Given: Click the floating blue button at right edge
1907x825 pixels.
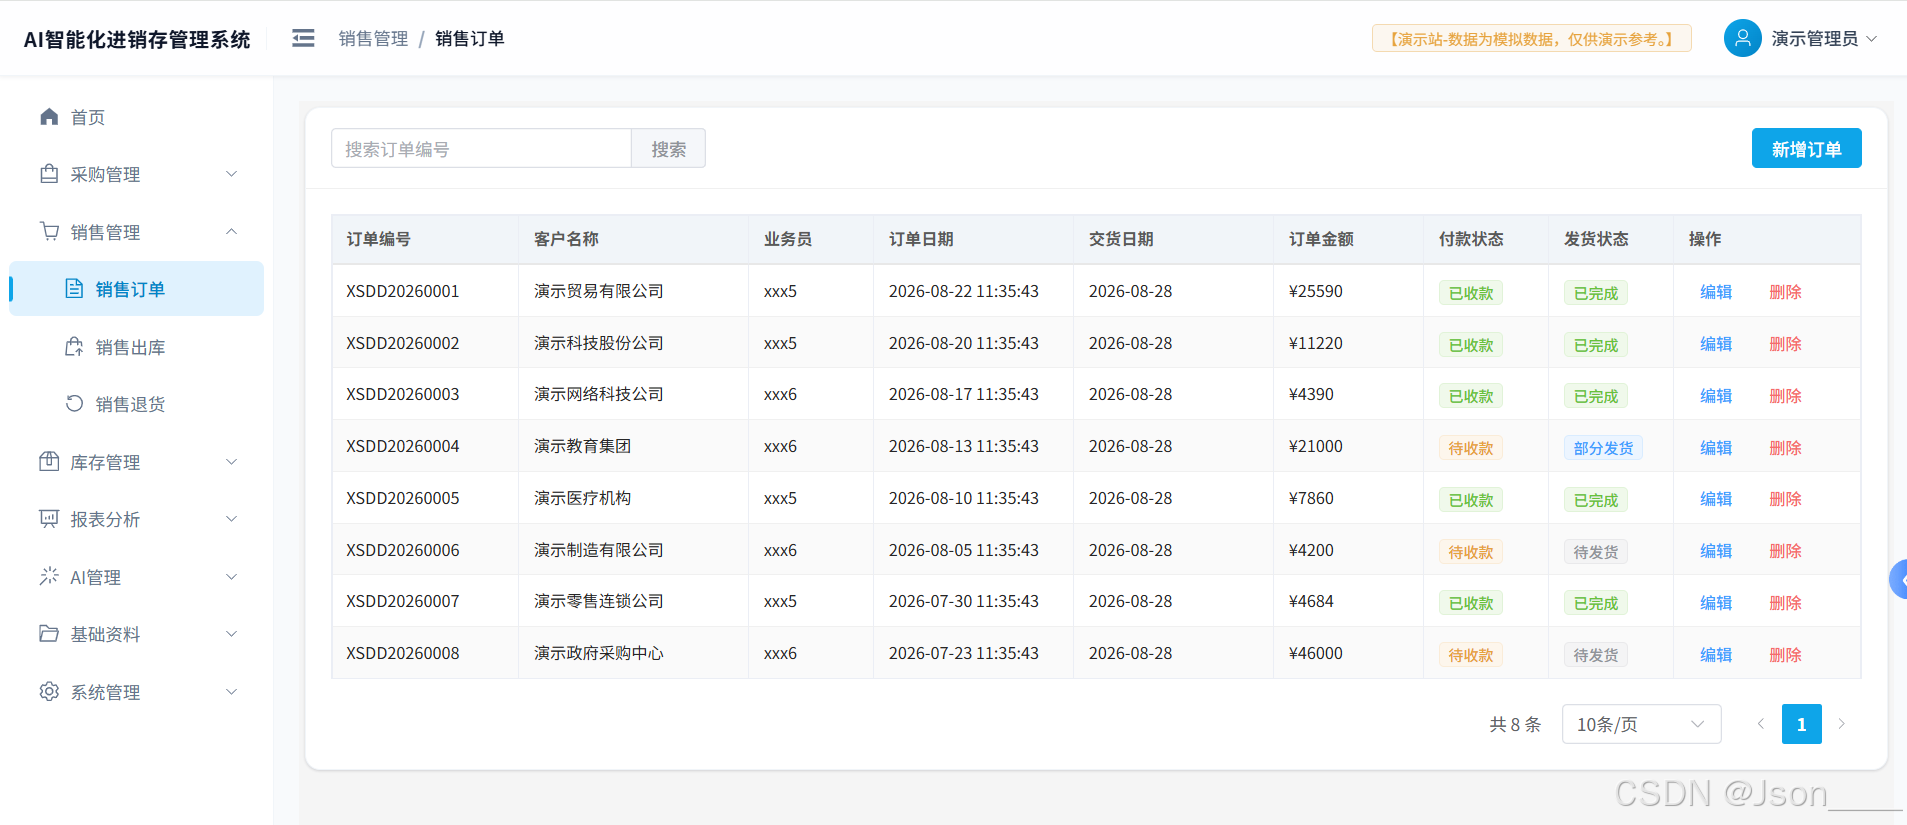Looking at the screenshot, I should [1898, 579].
